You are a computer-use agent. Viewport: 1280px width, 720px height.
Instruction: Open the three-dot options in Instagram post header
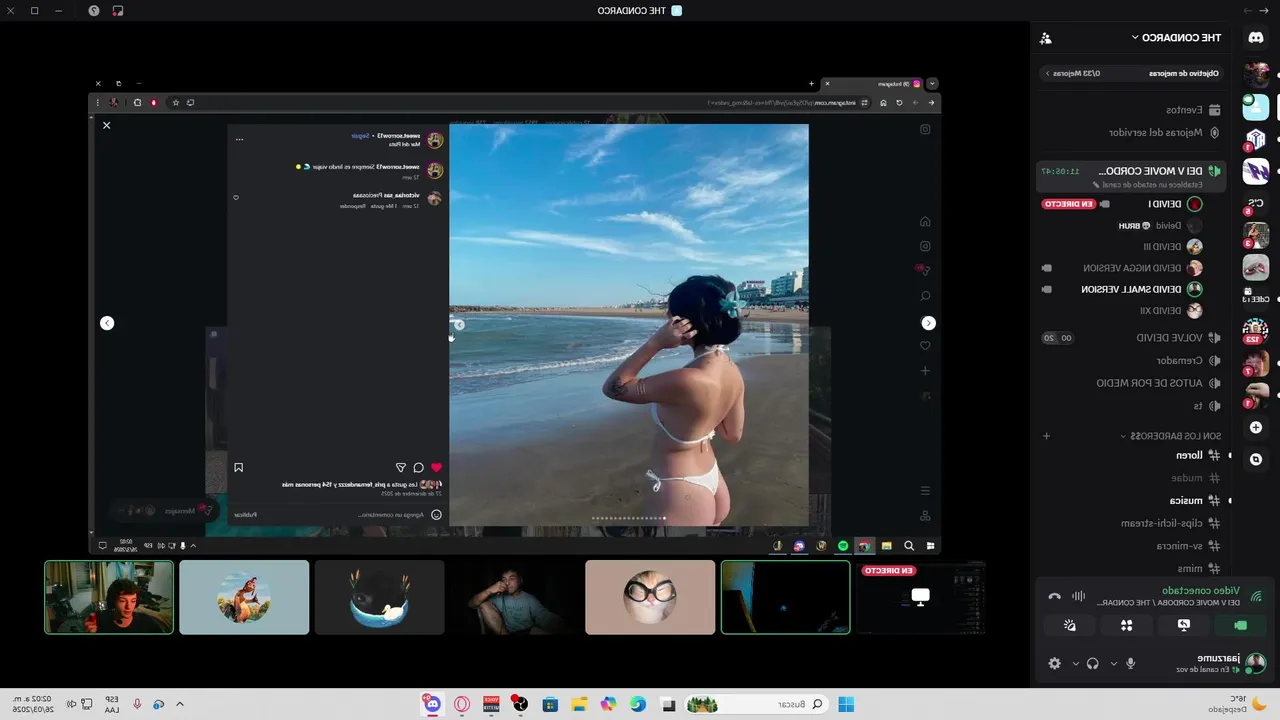tap(239, 139)
